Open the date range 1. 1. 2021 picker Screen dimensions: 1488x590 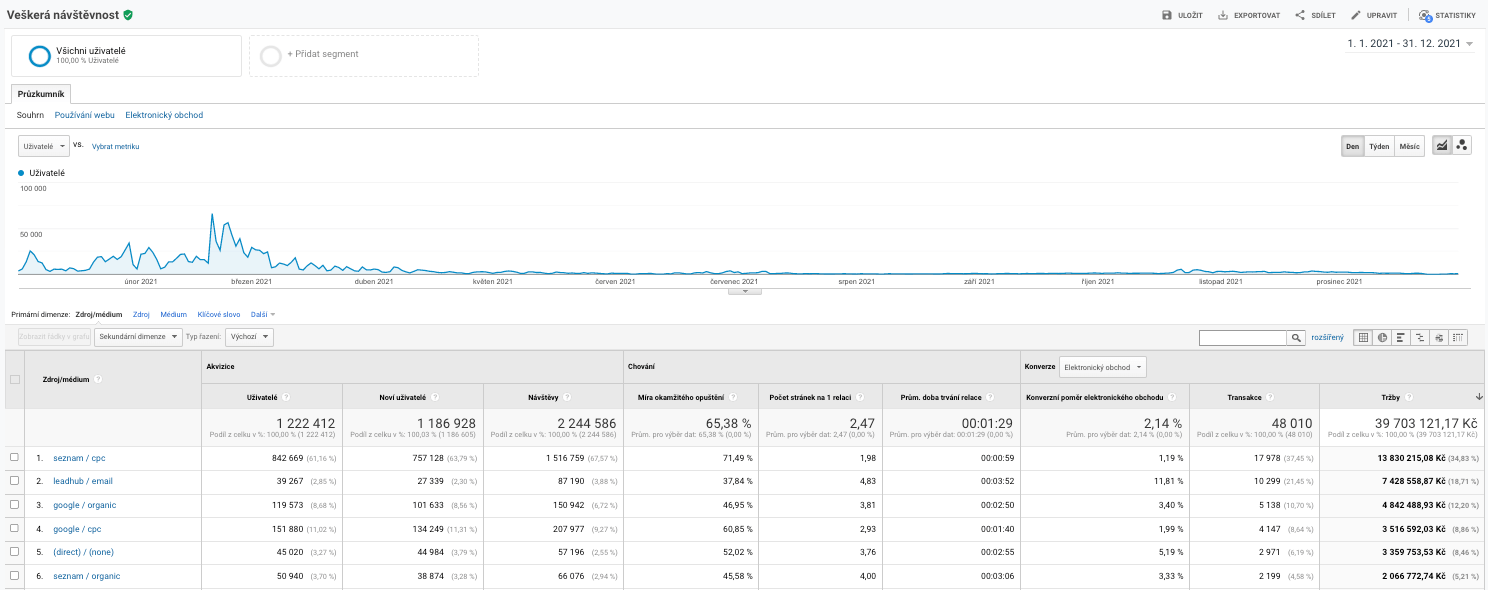click(x=1410, y=44)
